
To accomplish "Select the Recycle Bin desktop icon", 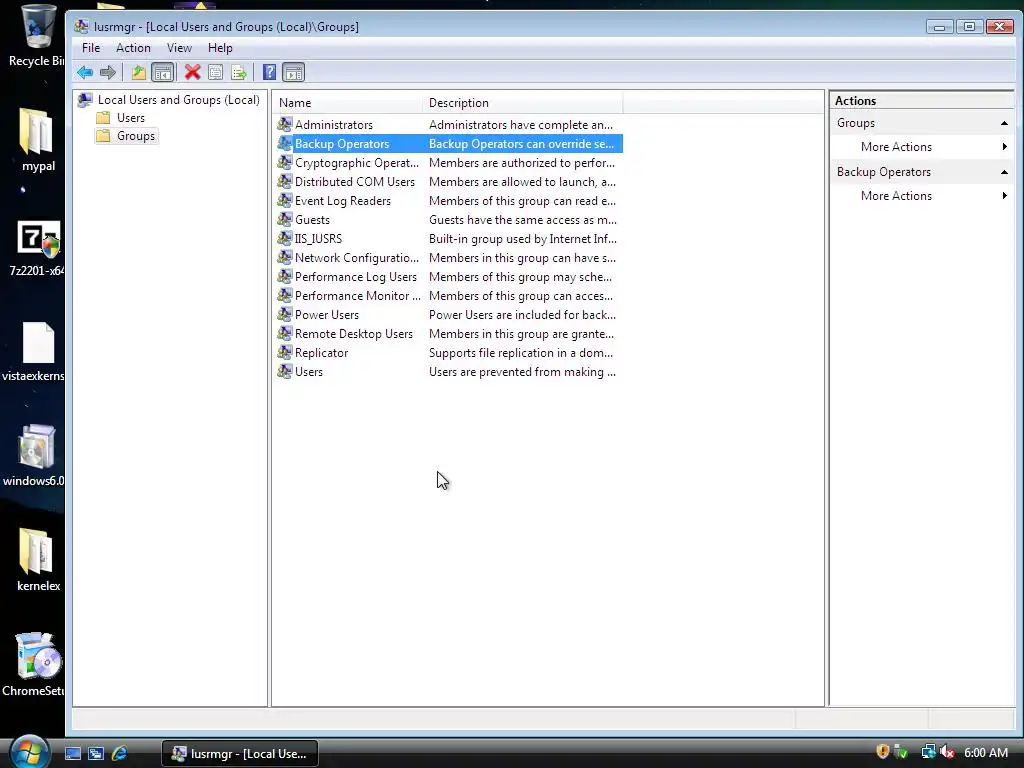I will (x=36, y=36).
